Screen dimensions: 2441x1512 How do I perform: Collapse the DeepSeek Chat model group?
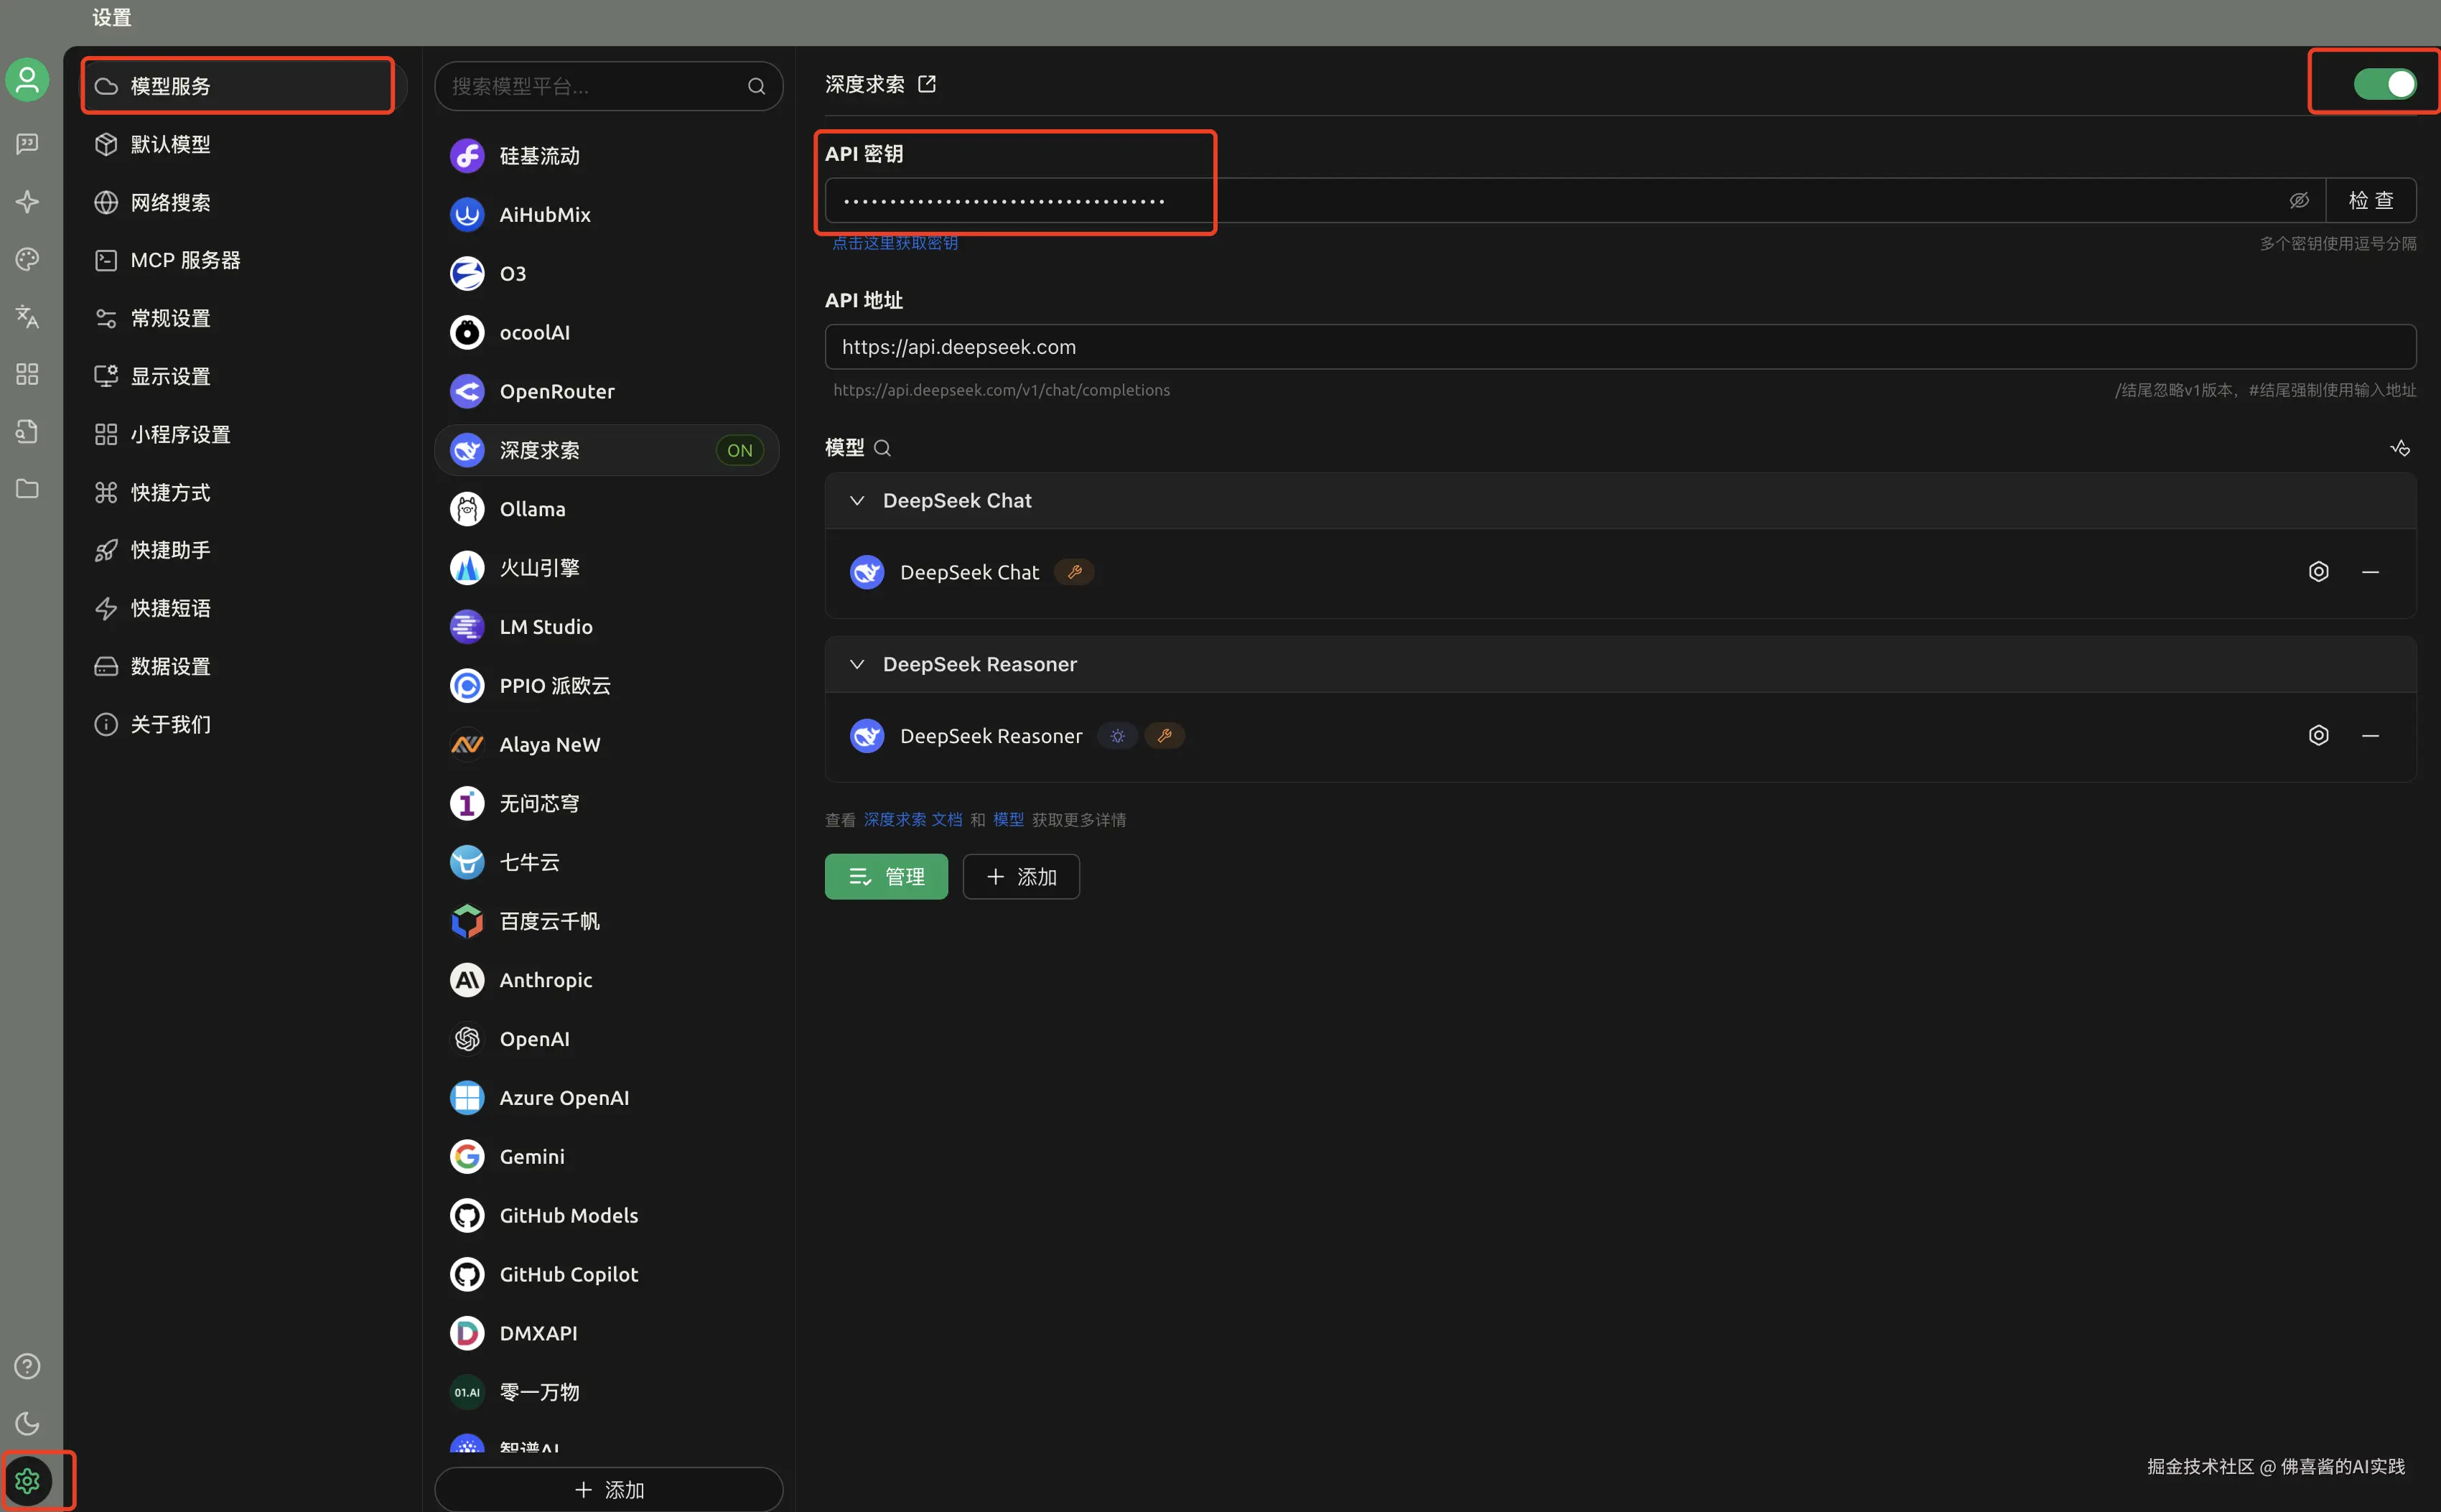pos(857,501)
